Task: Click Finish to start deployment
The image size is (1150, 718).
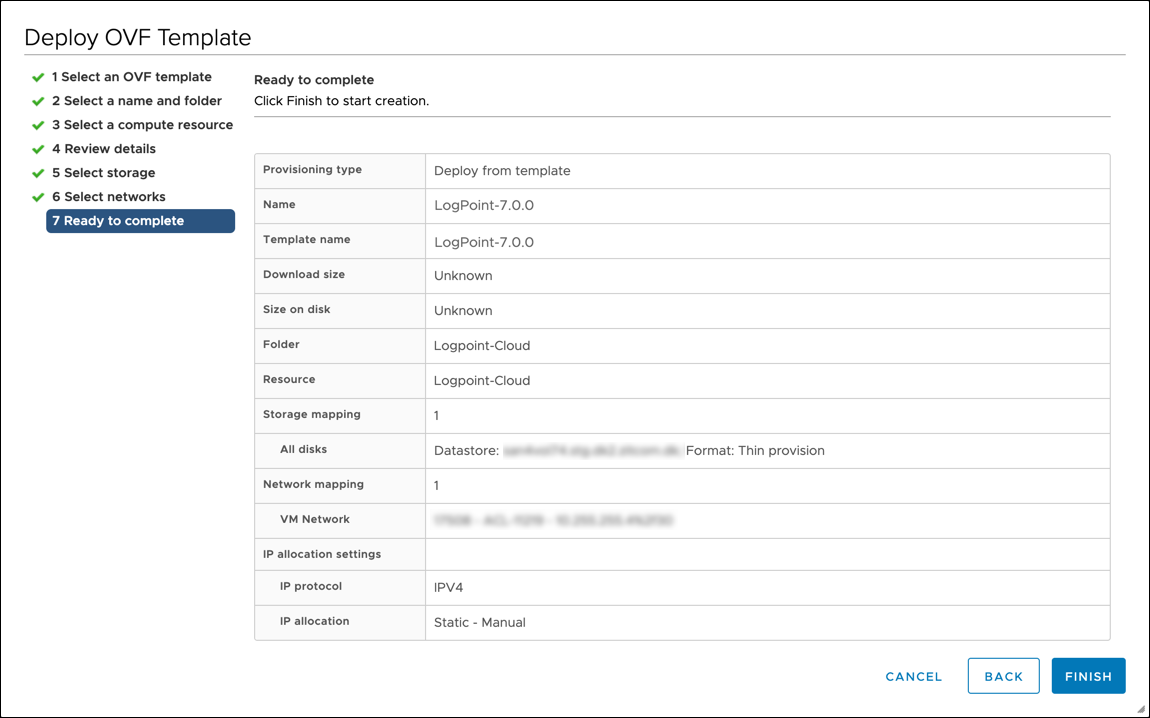Action: (1088, 676)
